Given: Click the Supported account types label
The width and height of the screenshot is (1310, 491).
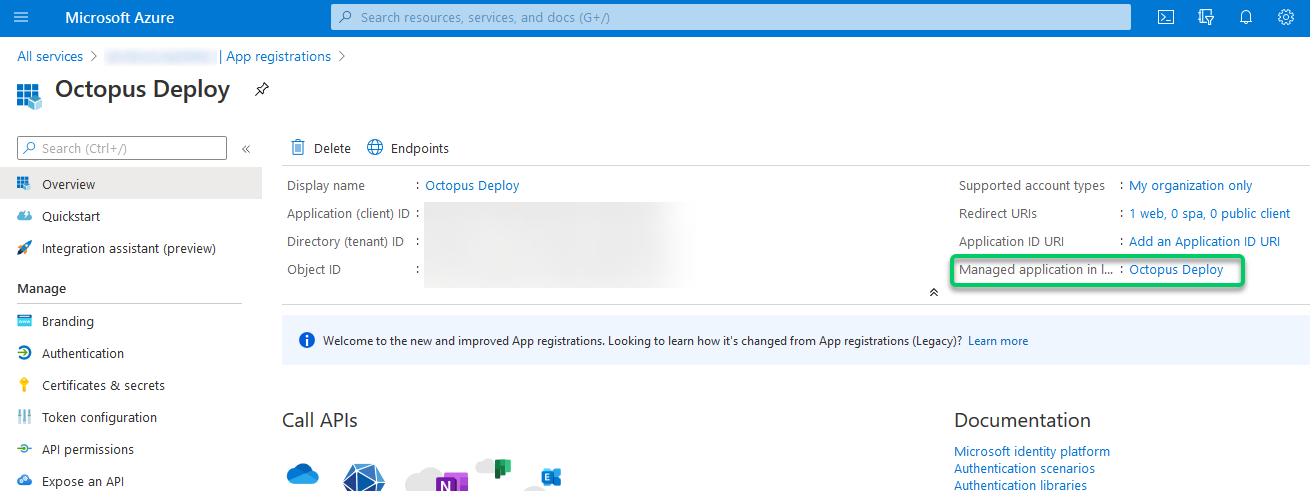Looking at the screenshot, I should 1032,185.
